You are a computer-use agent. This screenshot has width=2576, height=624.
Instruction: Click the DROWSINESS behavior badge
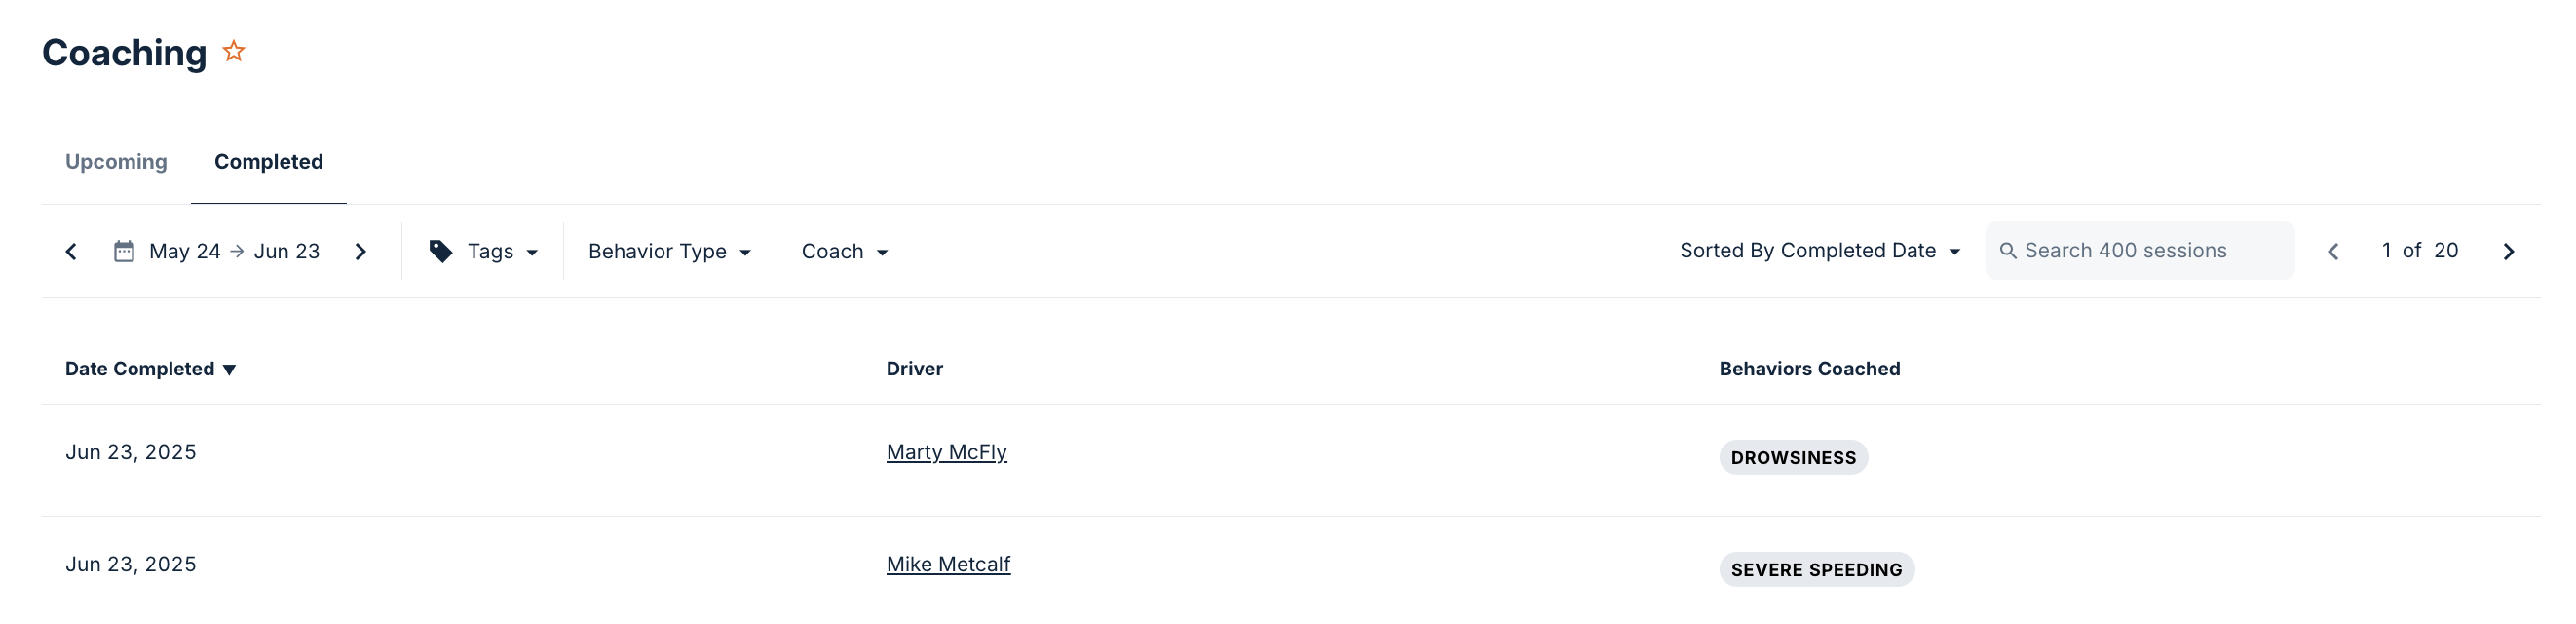coord(1793,457)
